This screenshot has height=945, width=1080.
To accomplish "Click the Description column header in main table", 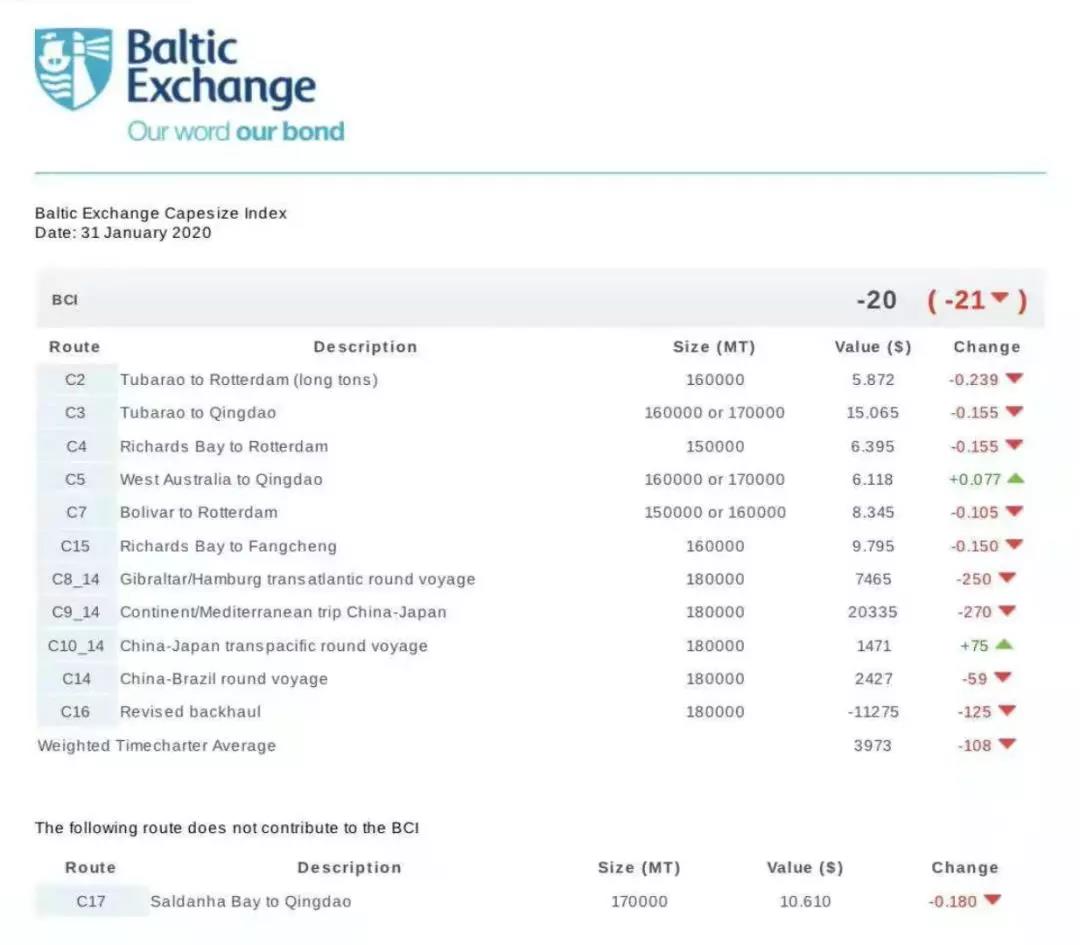I will 365,347.
